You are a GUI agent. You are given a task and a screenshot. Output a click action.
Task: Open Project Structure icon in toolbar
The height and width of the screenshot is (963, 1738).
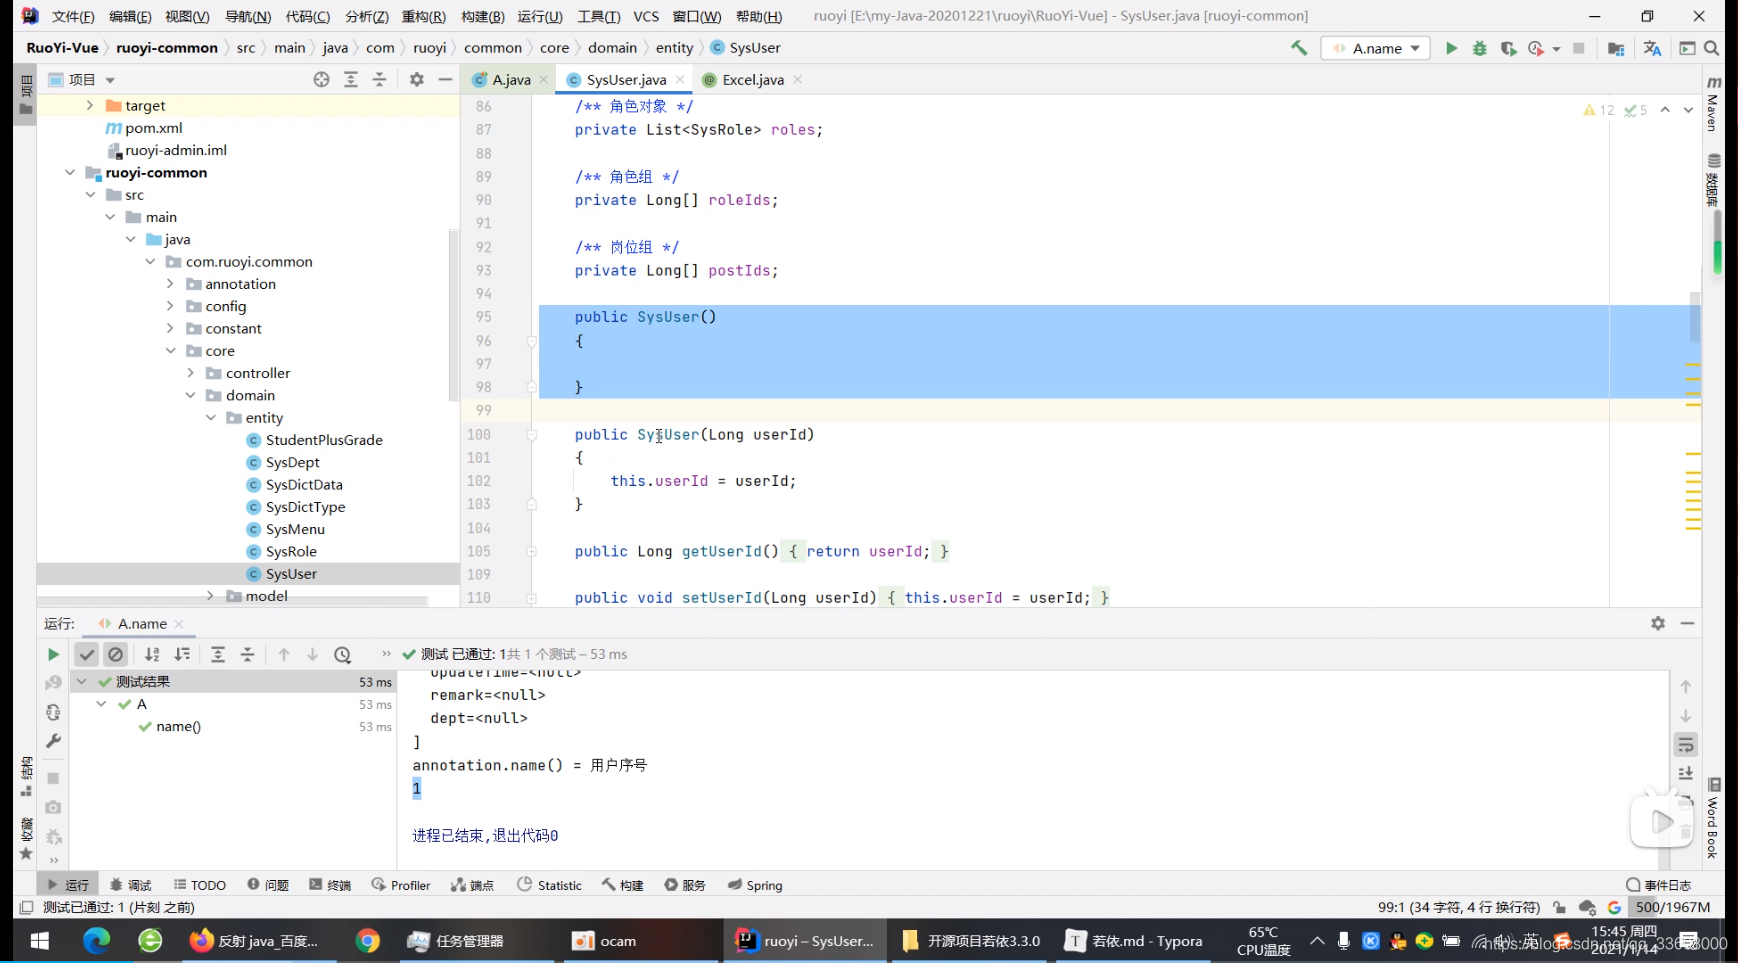pos(1616,48)
